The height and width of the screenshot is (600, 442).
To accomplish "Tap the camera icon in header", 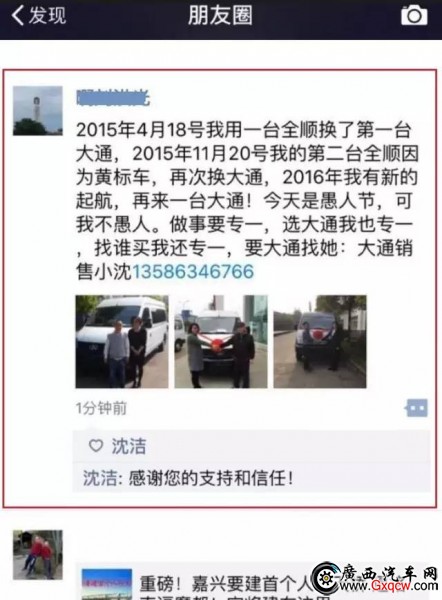I will click(414, 15).
